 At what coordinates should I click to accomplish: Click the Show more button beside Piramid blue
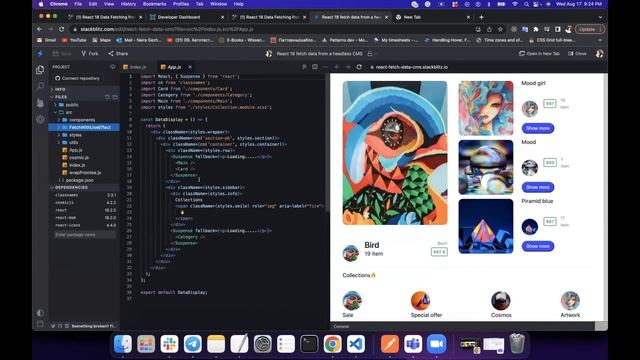pyautogui.click(x=538, y=246)
